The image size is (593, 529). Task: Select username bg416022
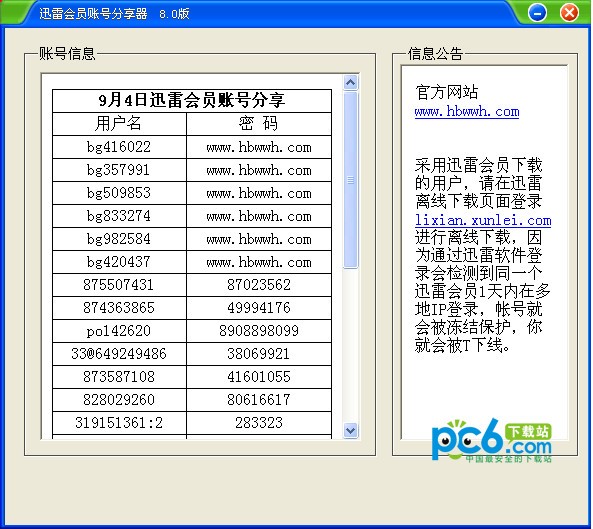[119, 147]
